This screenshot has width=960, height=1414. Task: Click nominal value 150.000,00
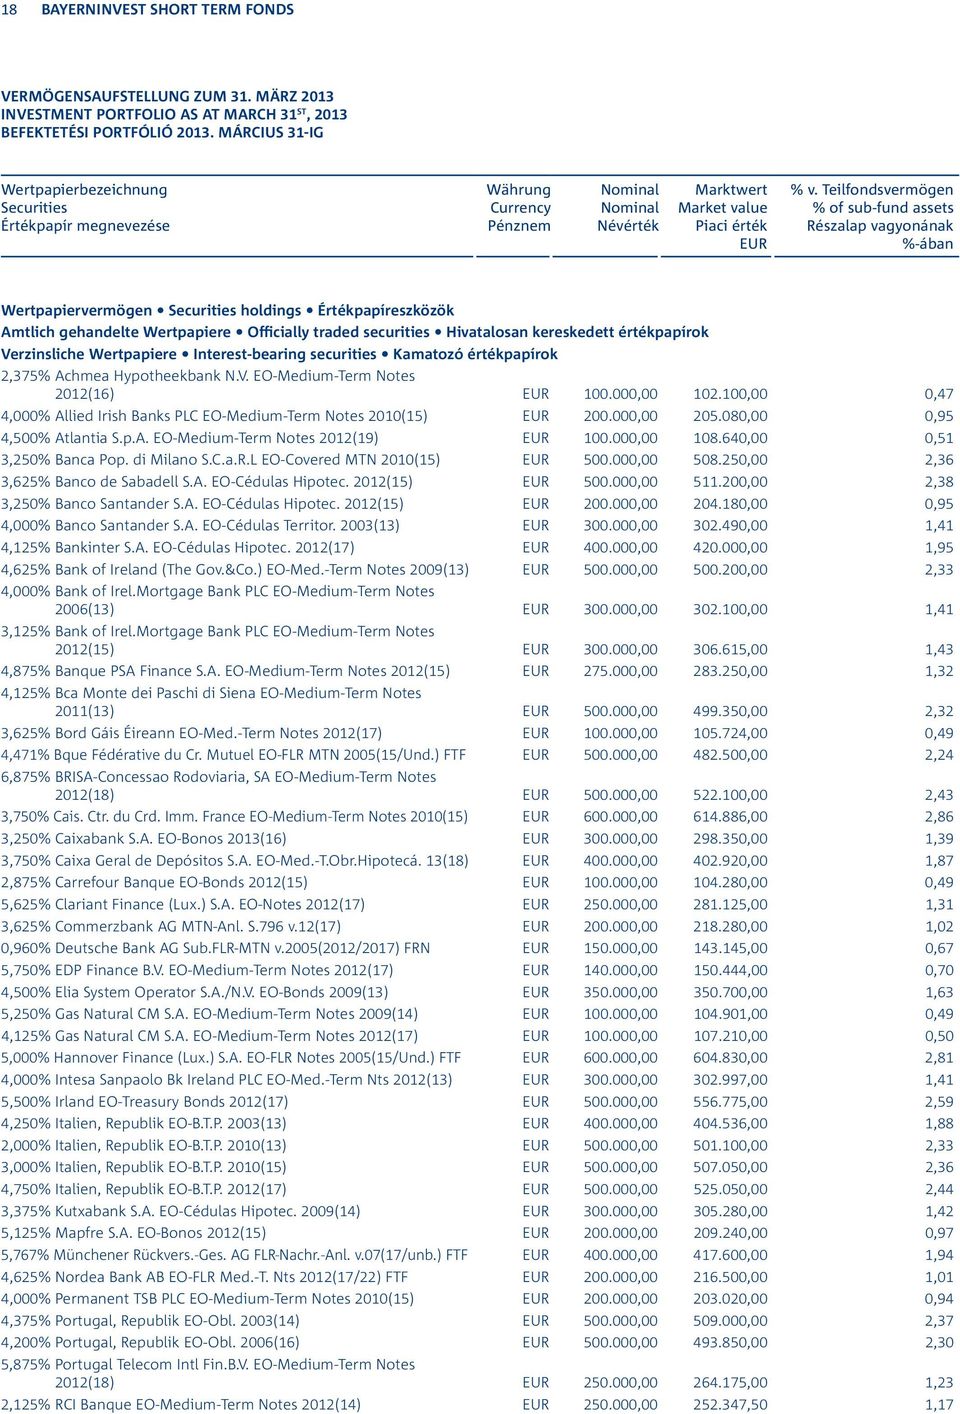point(621,948)
